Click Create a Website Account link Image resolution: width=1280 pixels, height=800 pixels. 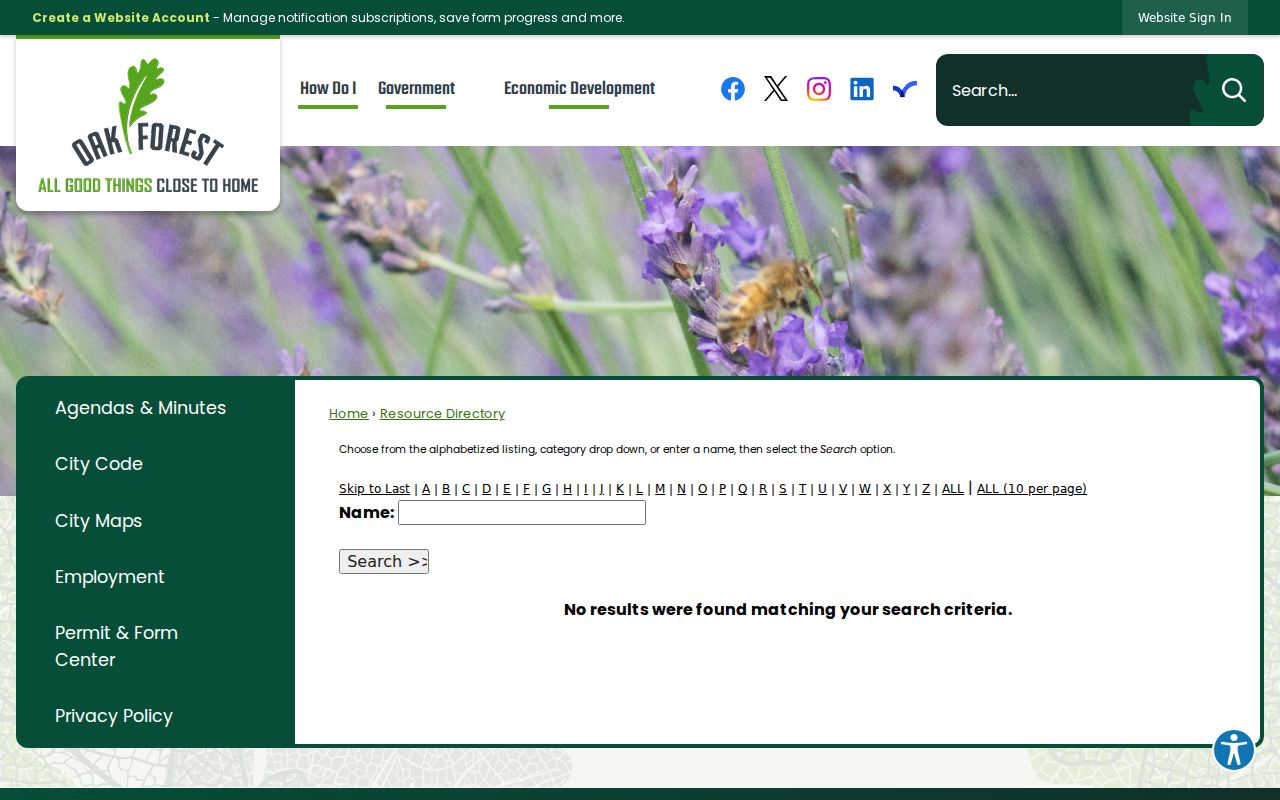121,17
